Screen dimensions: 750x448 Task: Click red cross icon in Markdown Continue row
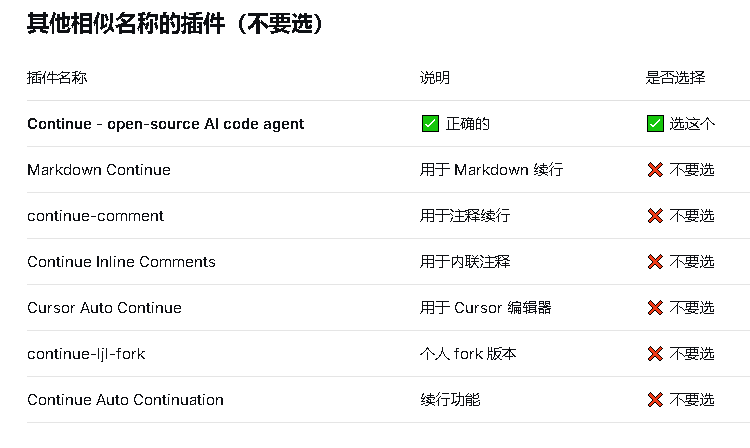[655, 170]
